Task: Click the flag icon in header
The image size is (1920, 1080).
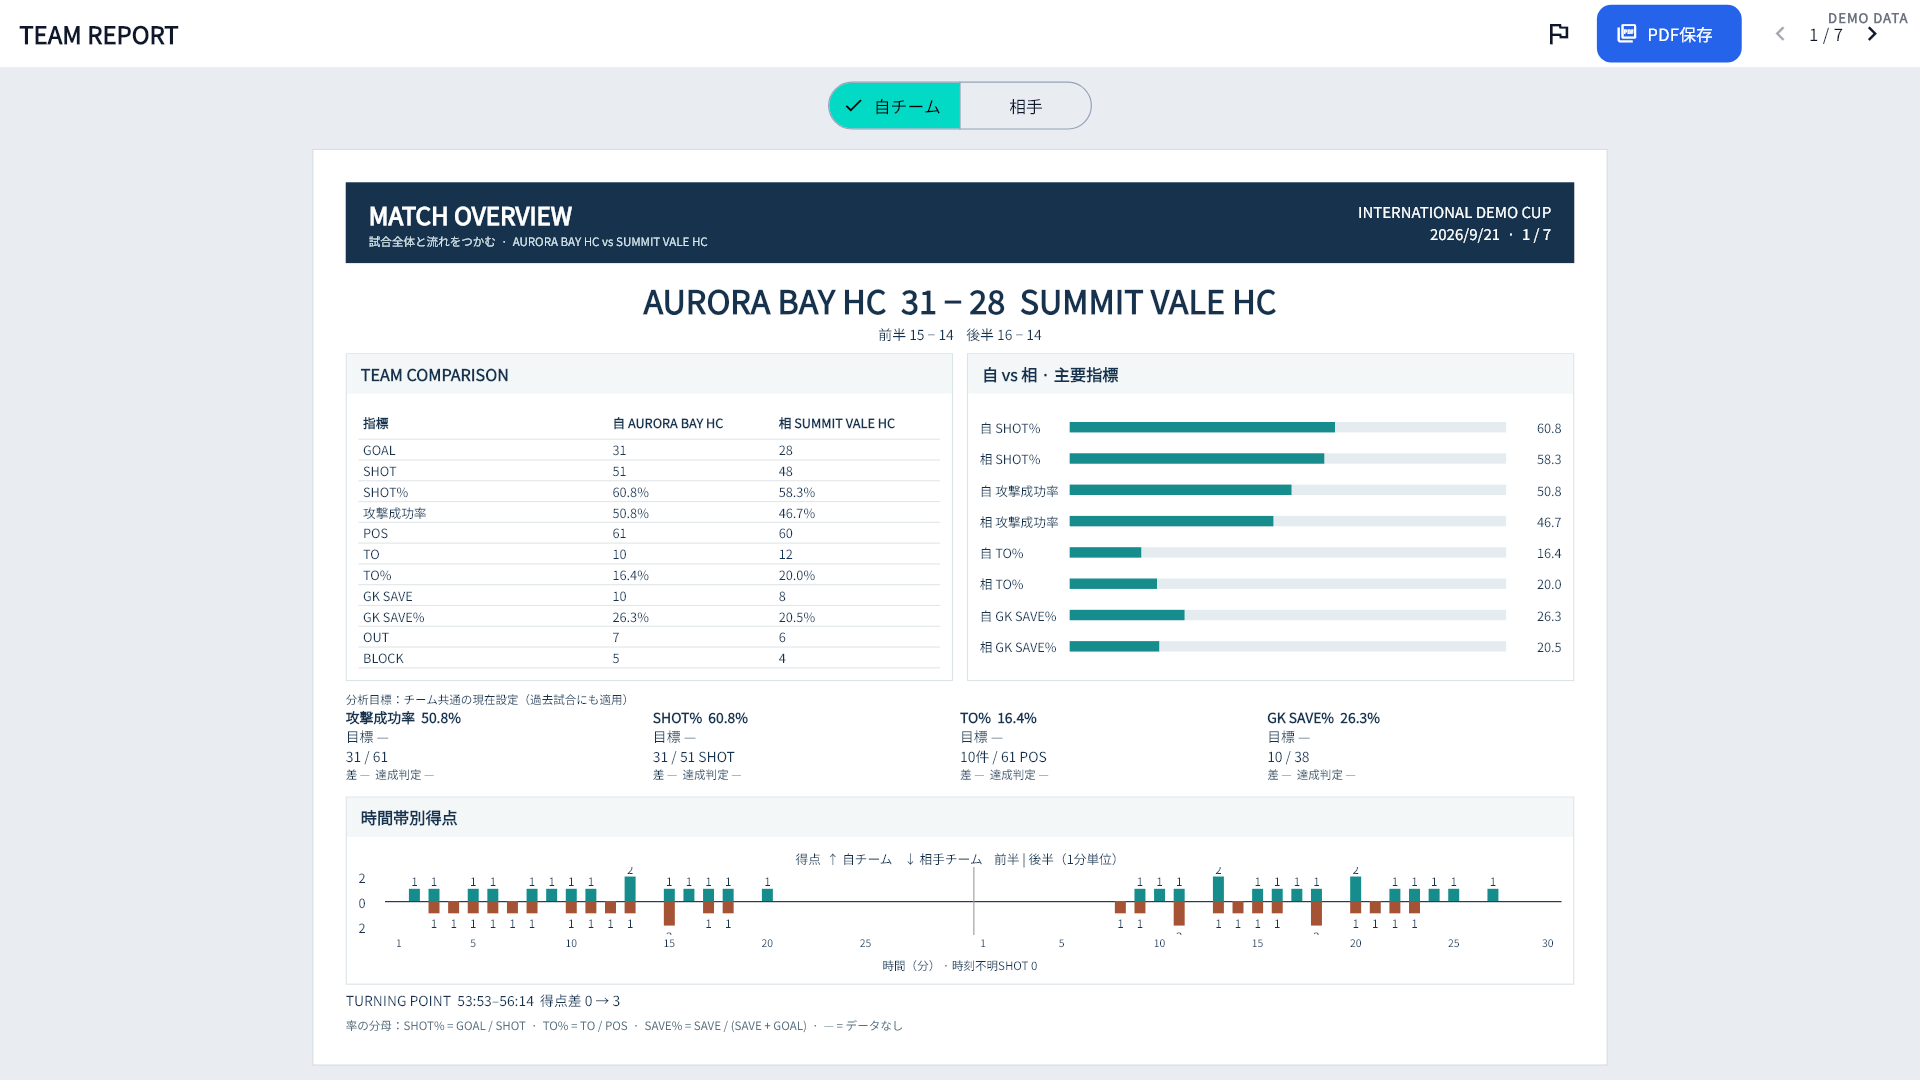Action: [x=1558, y=34]
